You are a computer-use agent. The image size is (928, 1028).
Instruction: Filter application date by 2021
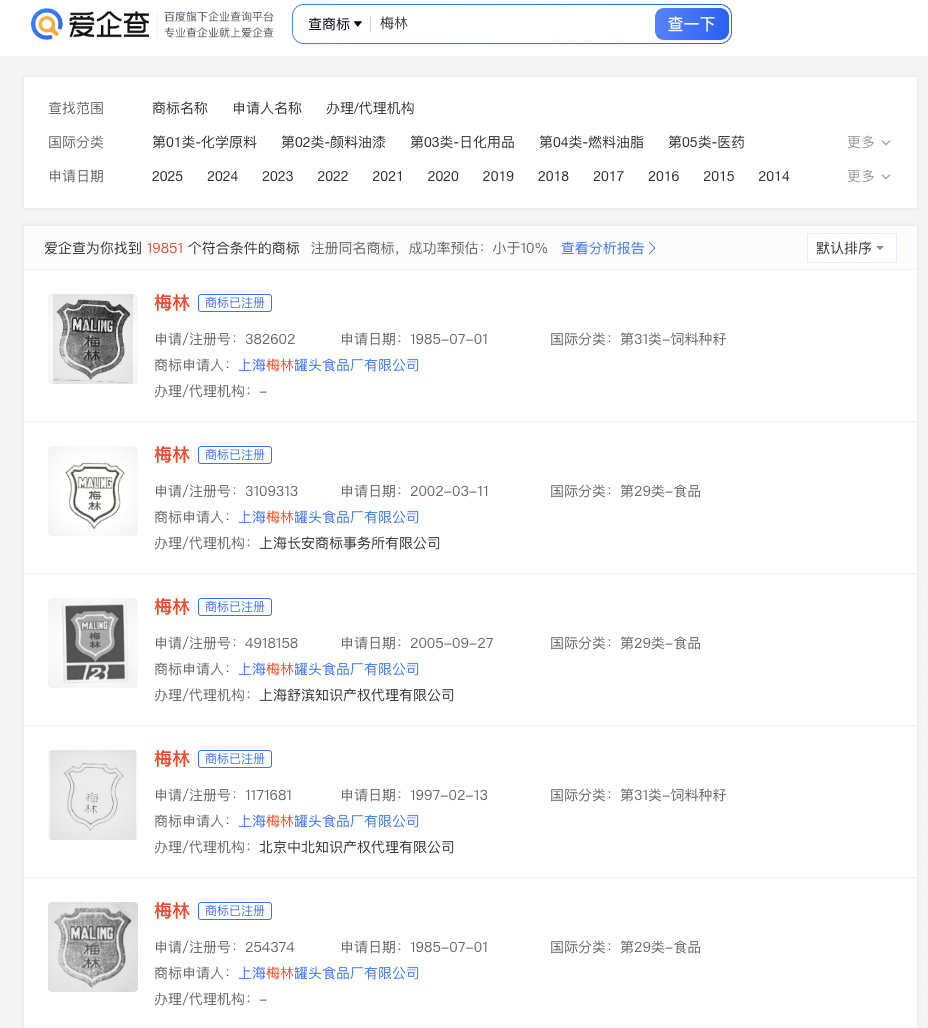(387, 176)
